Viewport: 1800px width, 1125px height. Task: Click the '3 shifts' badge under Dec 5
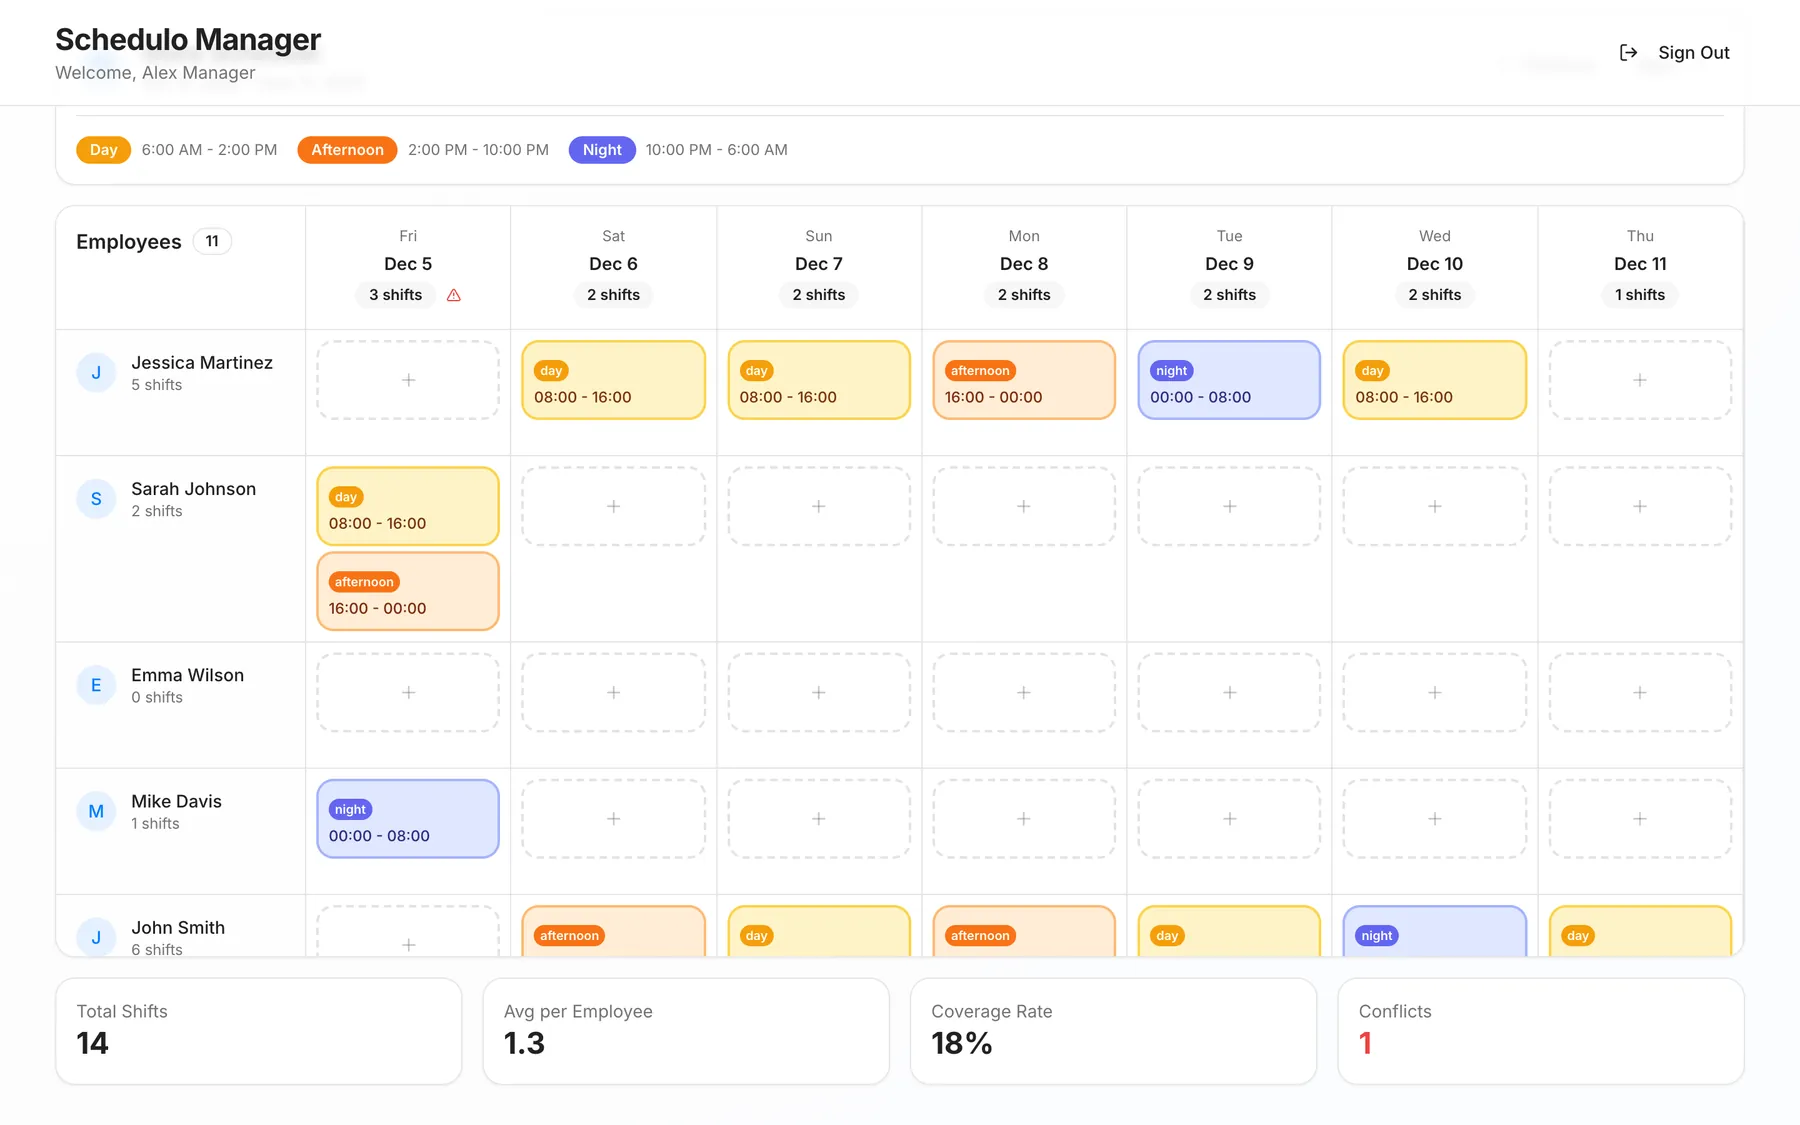click(x=396, y=295)
